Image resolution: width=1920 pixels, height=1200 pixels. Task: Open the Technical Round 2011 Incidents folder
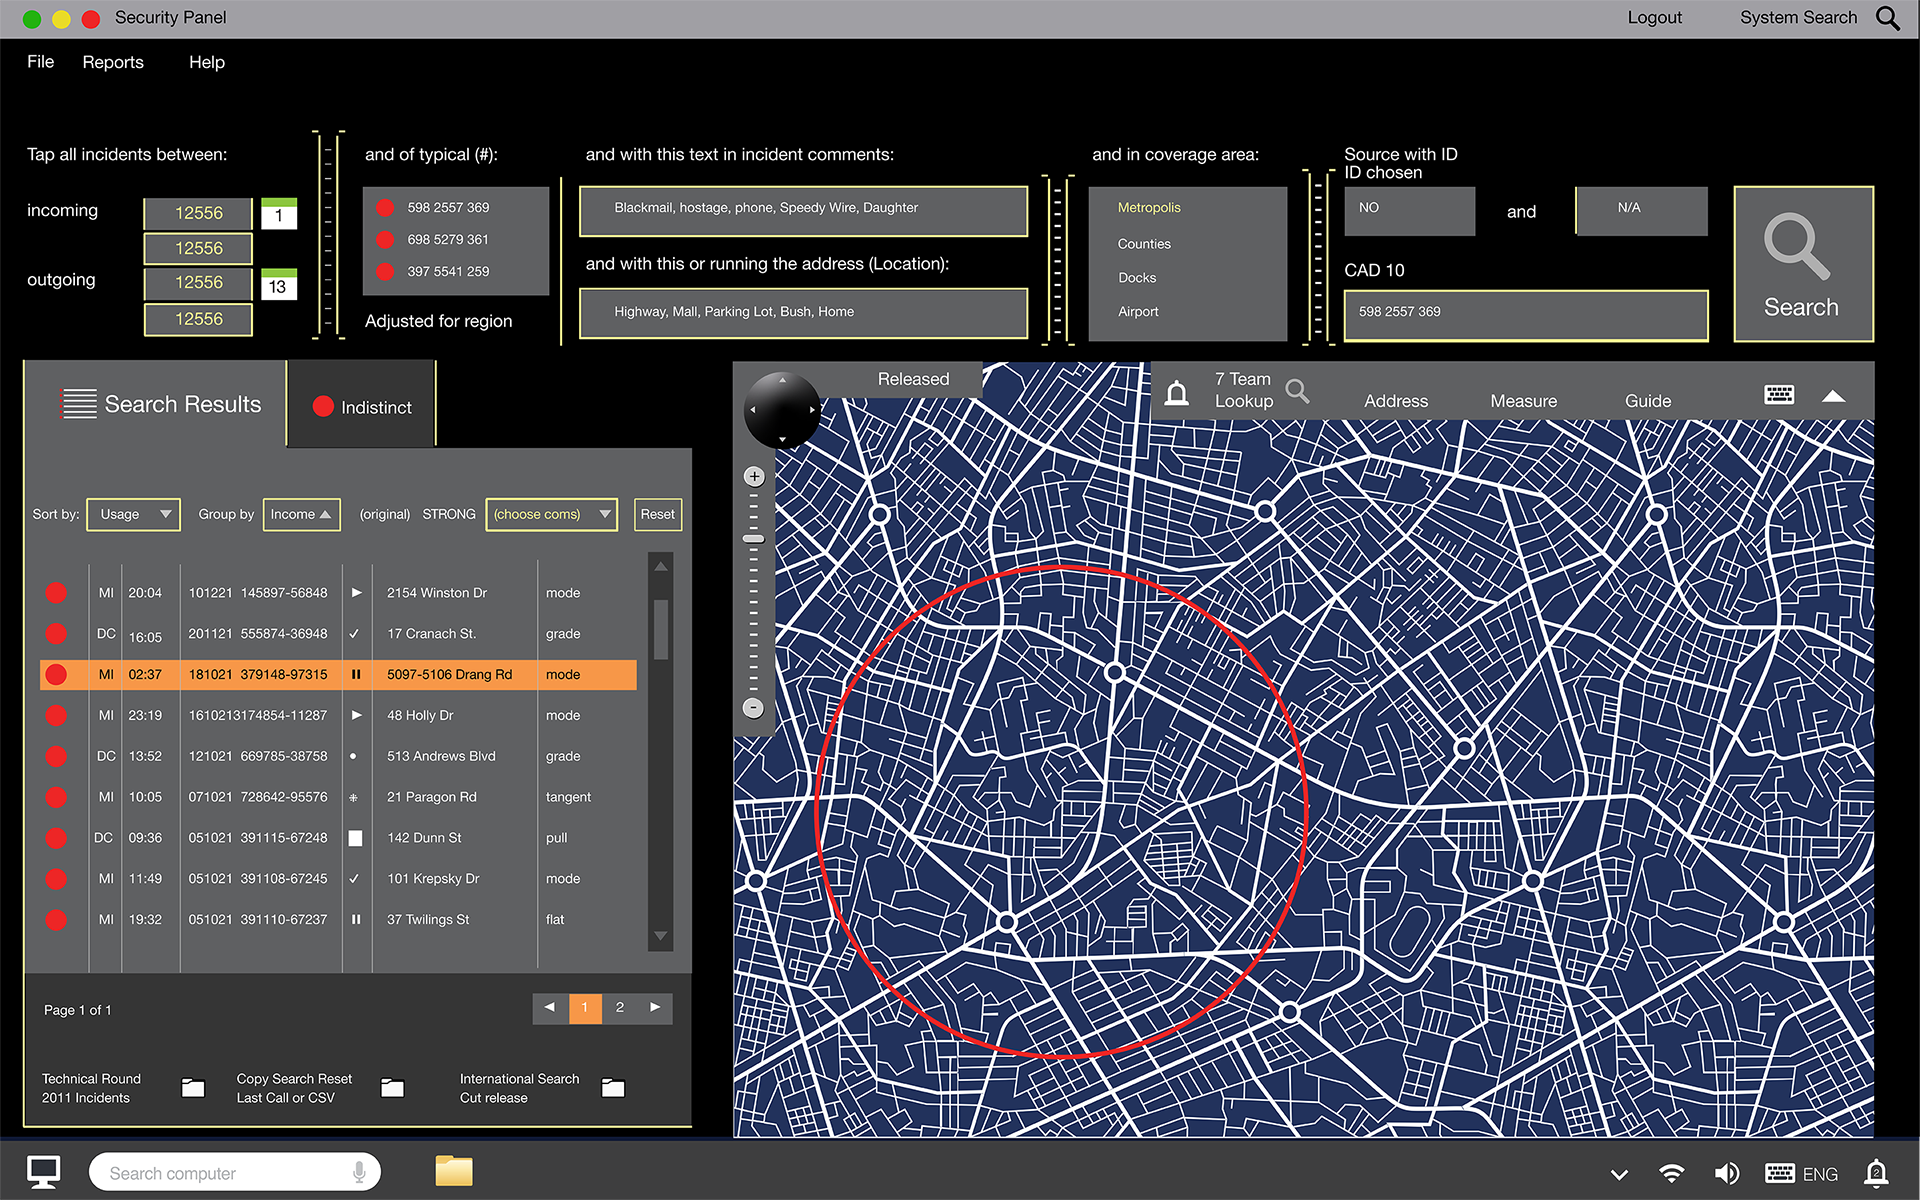point(193,1088)
